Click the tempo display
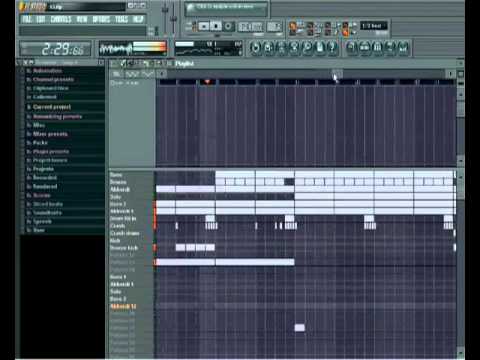The image size is (480, 360). click(x=250, y=27)
